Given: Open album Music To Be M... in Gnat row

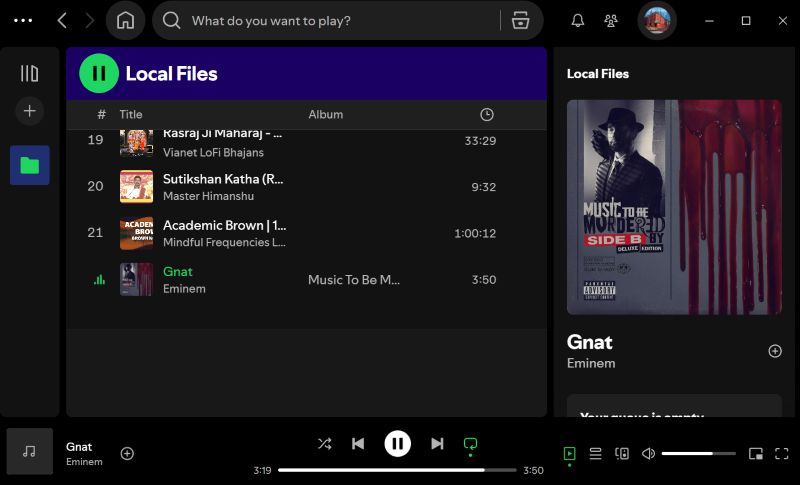Looking at the screenshot, I should click(354, 279).
